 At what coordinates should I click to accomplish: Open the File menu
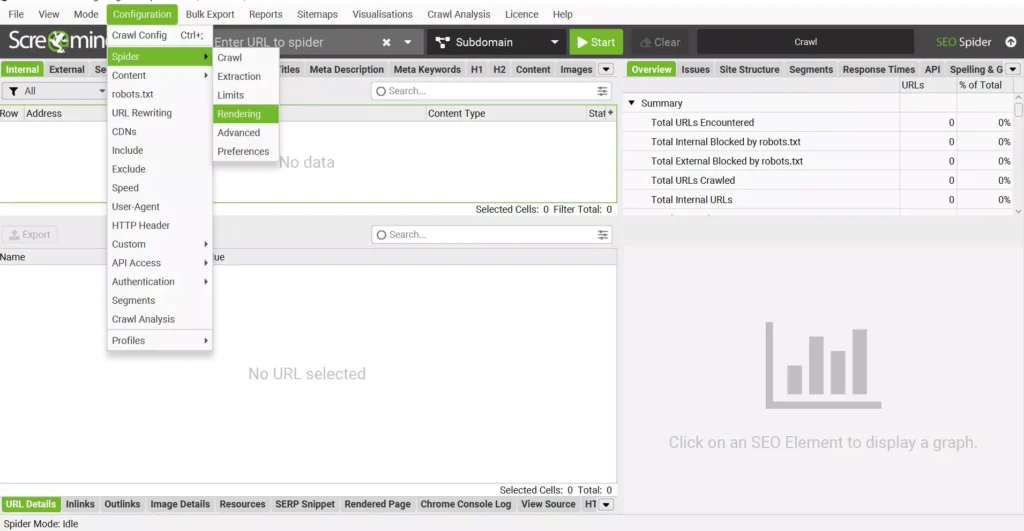[x=16, y=14]
